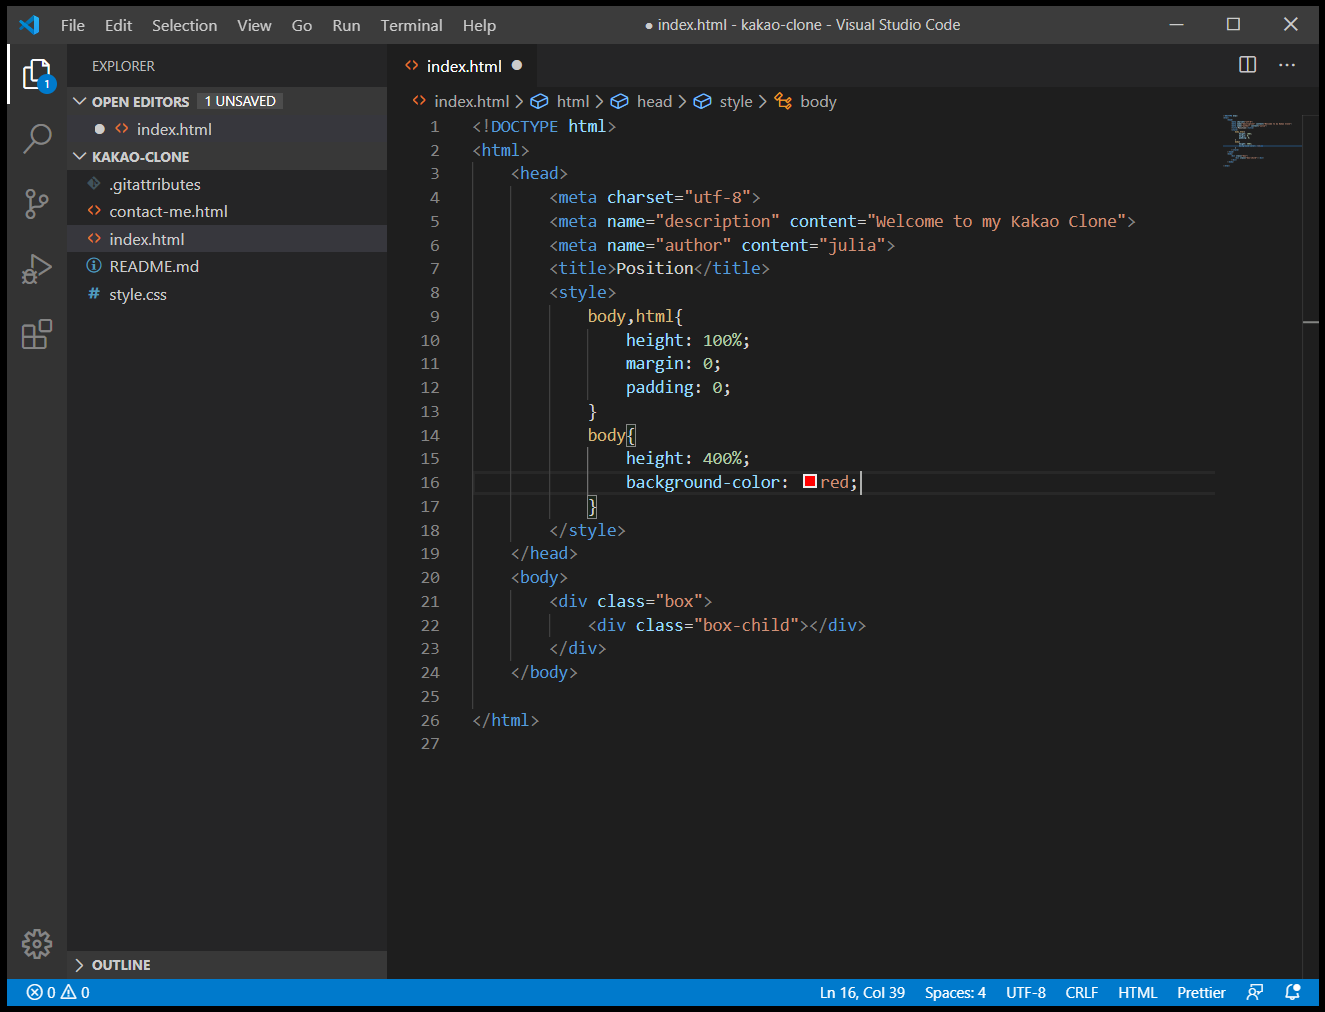Viewport: 1325px width, 1012px height.
Task: Open the File menu
Action: coord(73,25)
